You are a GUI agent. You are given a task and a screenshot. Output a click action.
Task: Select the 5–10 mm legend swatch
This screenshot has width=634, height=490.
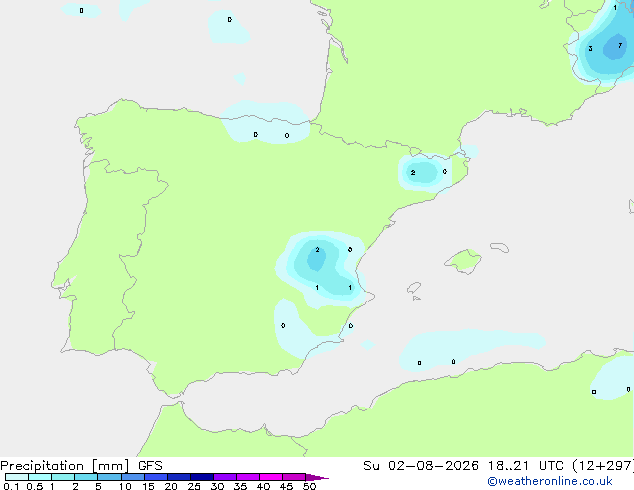pyautogui.click(x=109, y=477)
